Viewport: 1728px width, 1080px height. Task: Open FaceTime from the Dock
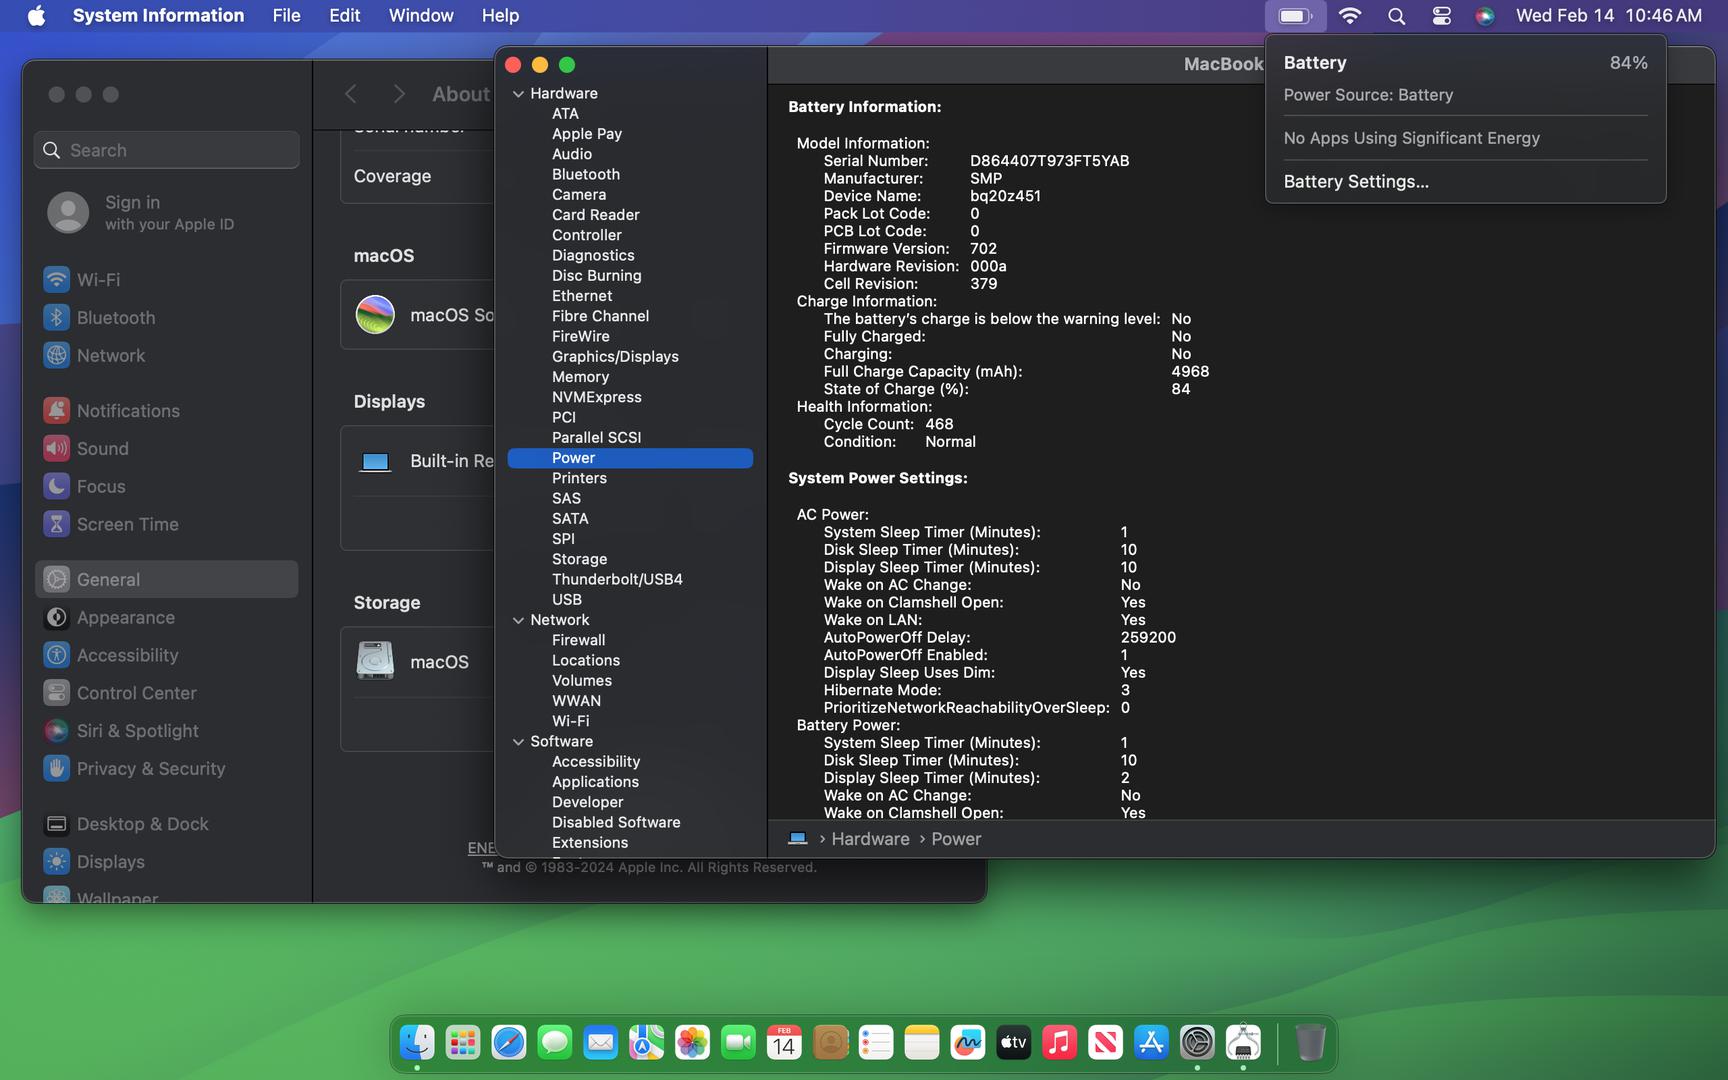click(738, 1043)
